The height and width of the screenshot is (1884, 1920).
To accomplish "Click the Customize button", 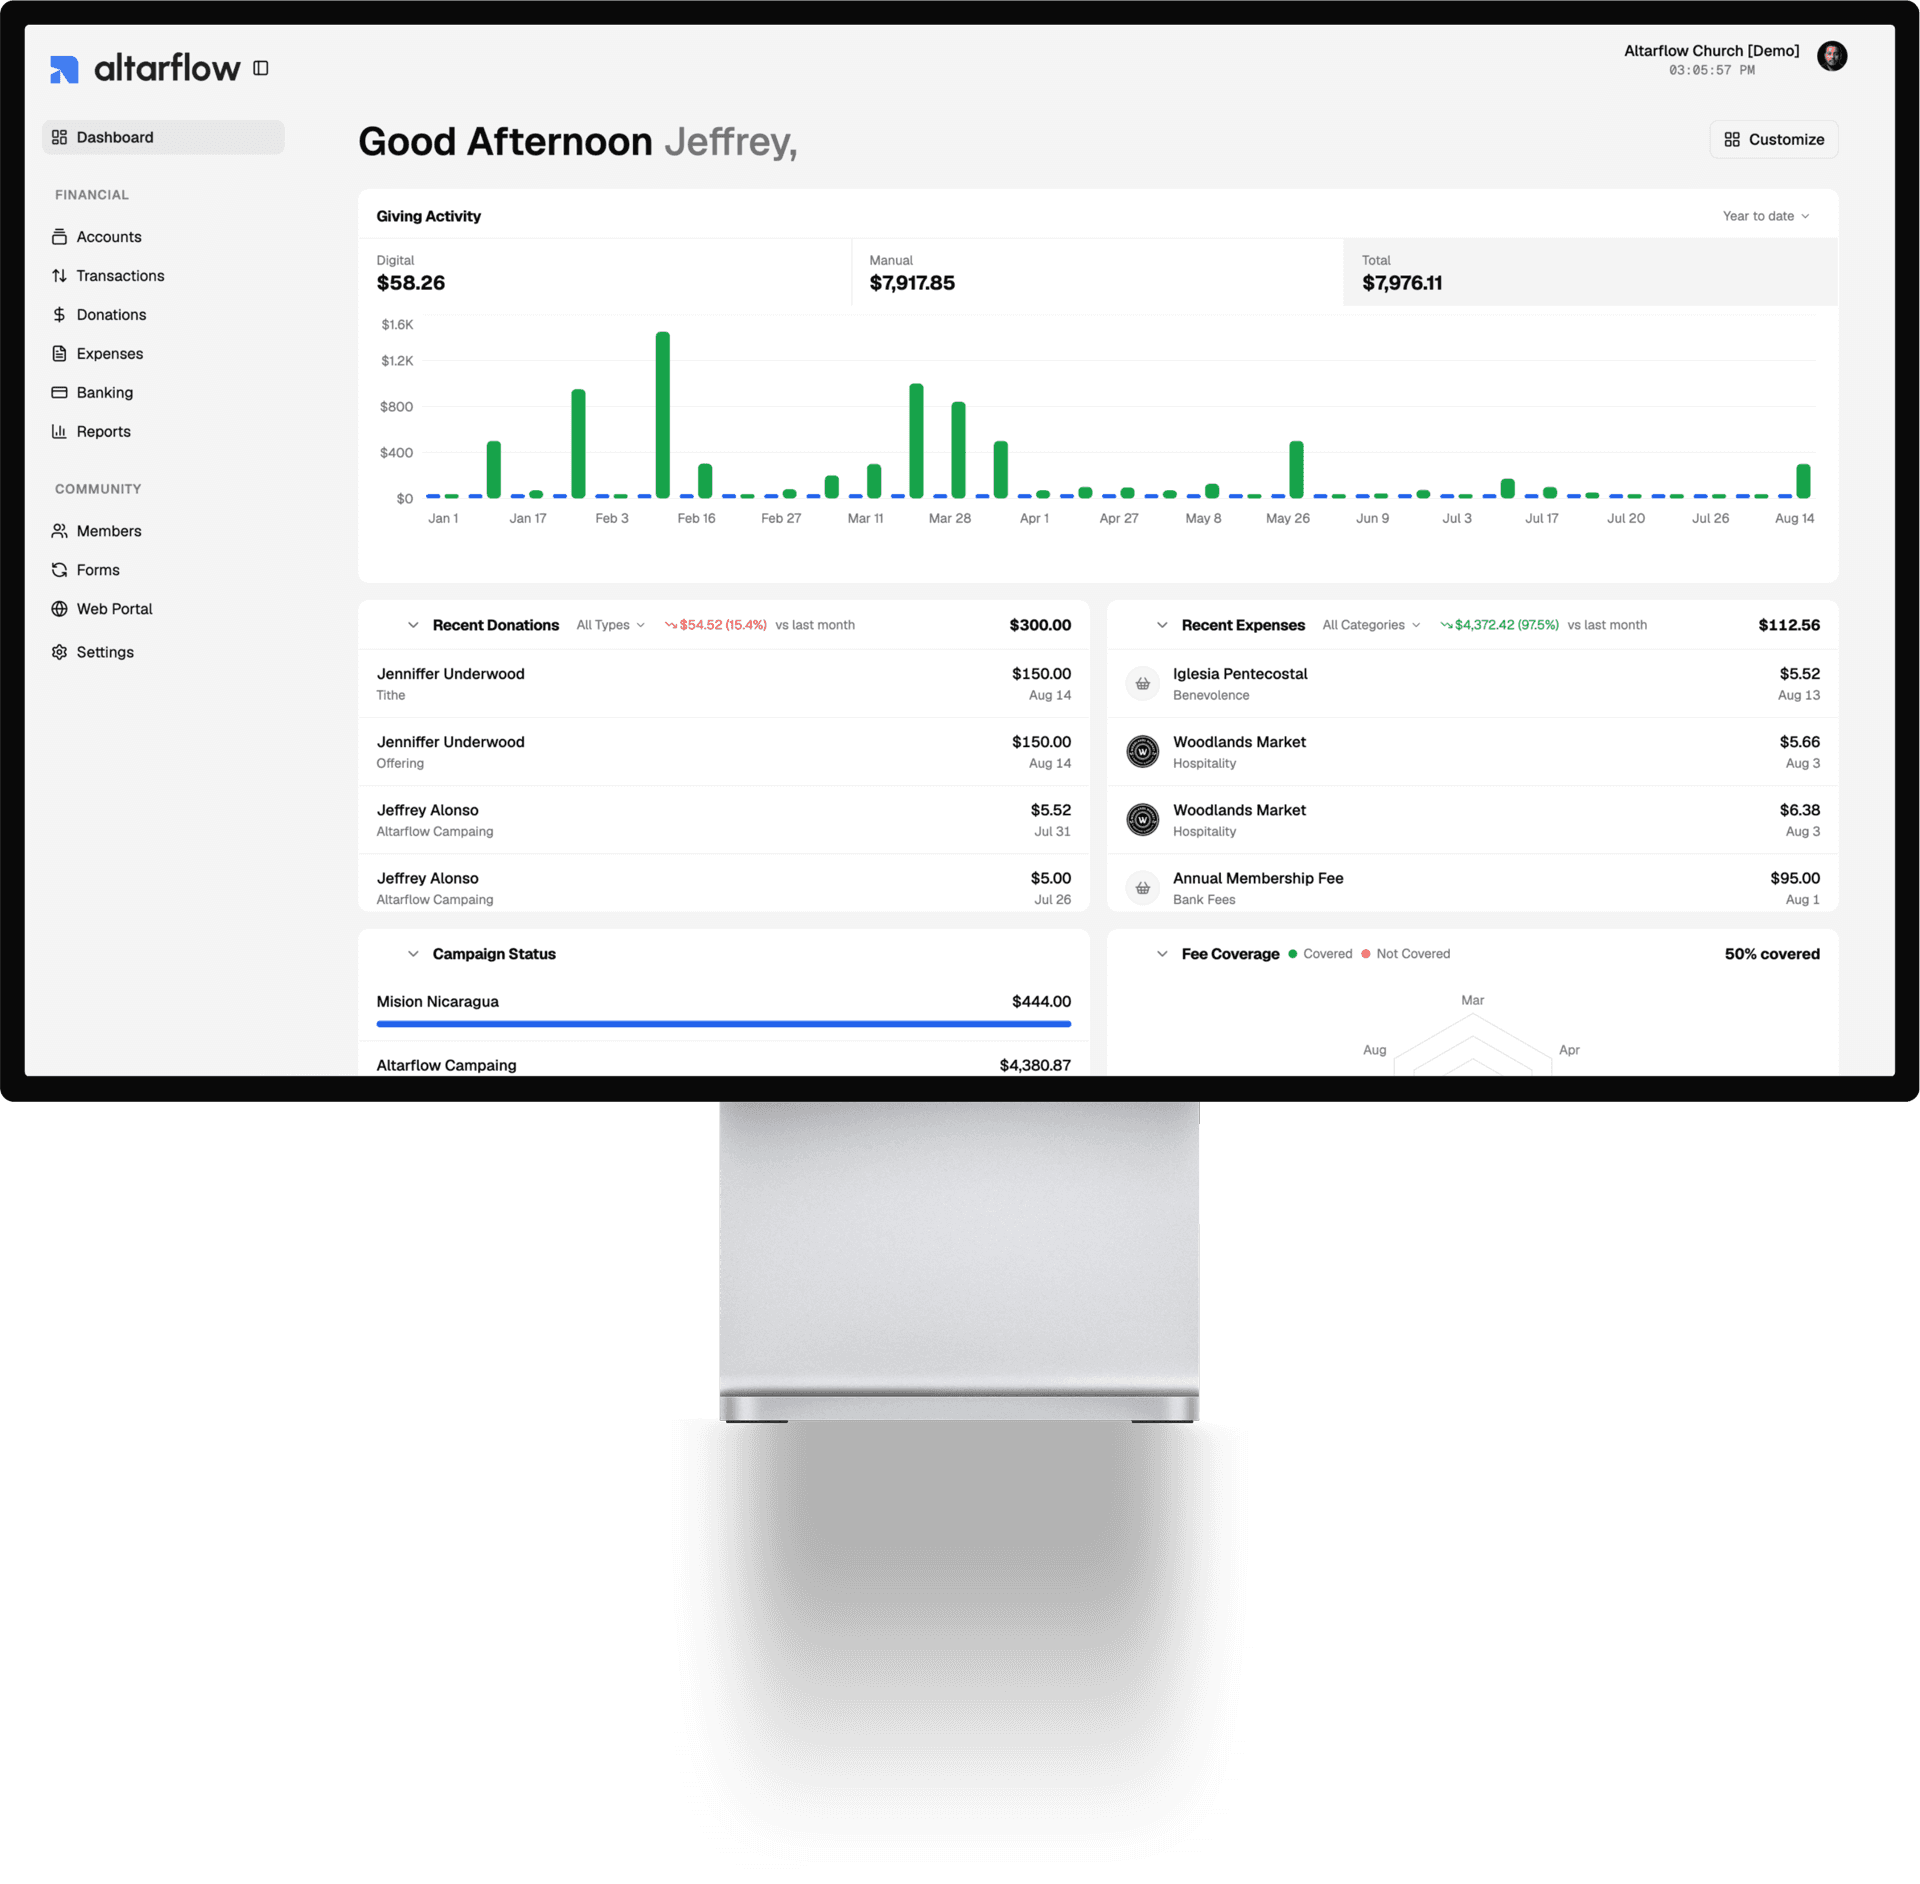I will coord(1774,140).
